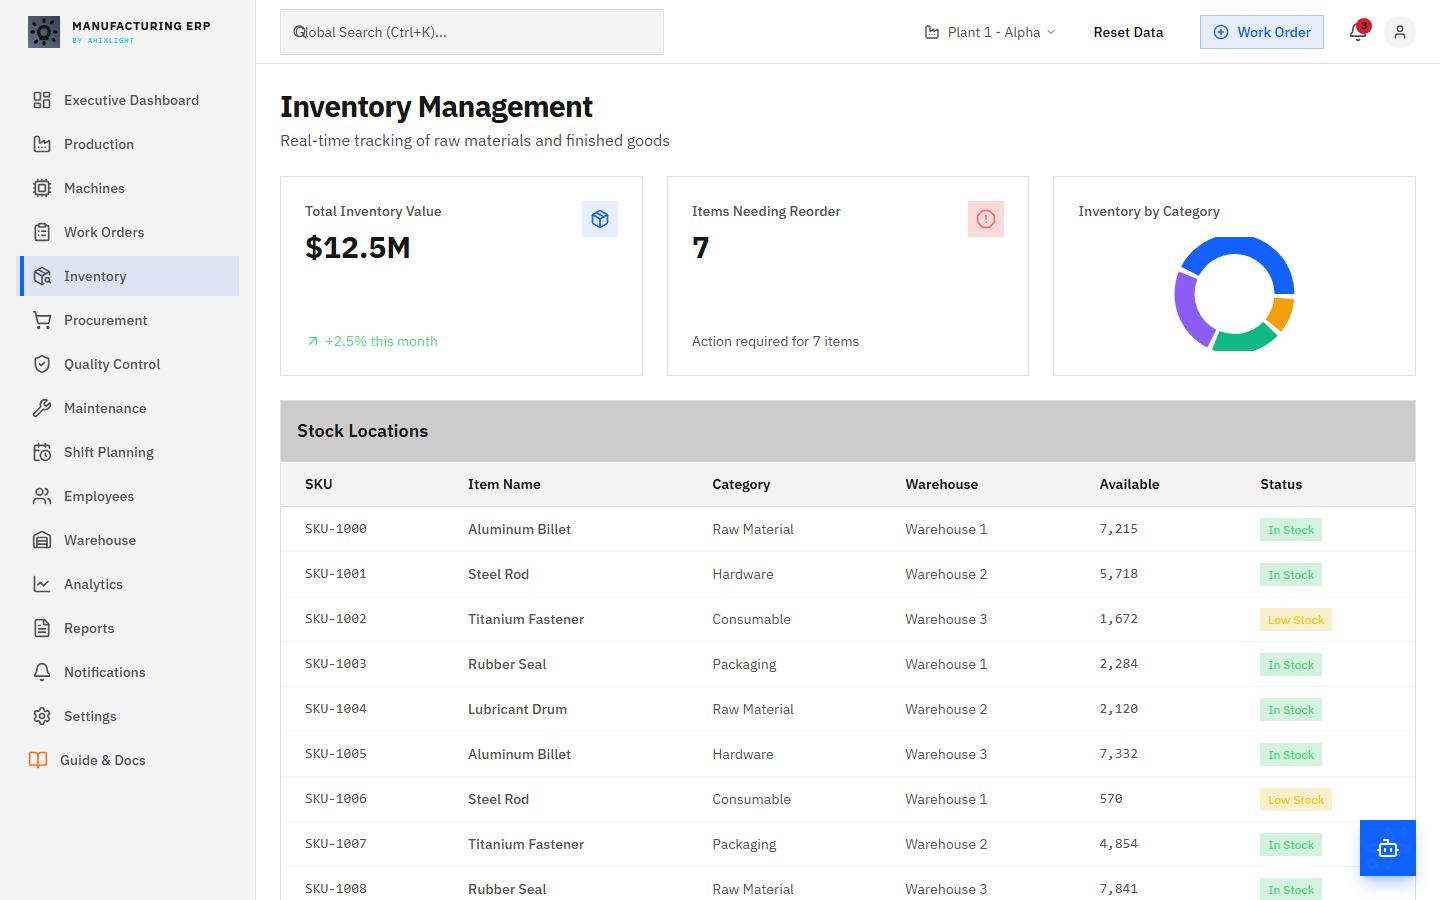The image size is (1440, 900).
Task: Click the green segment of category donut
Action: click(x=1244, y=340)
